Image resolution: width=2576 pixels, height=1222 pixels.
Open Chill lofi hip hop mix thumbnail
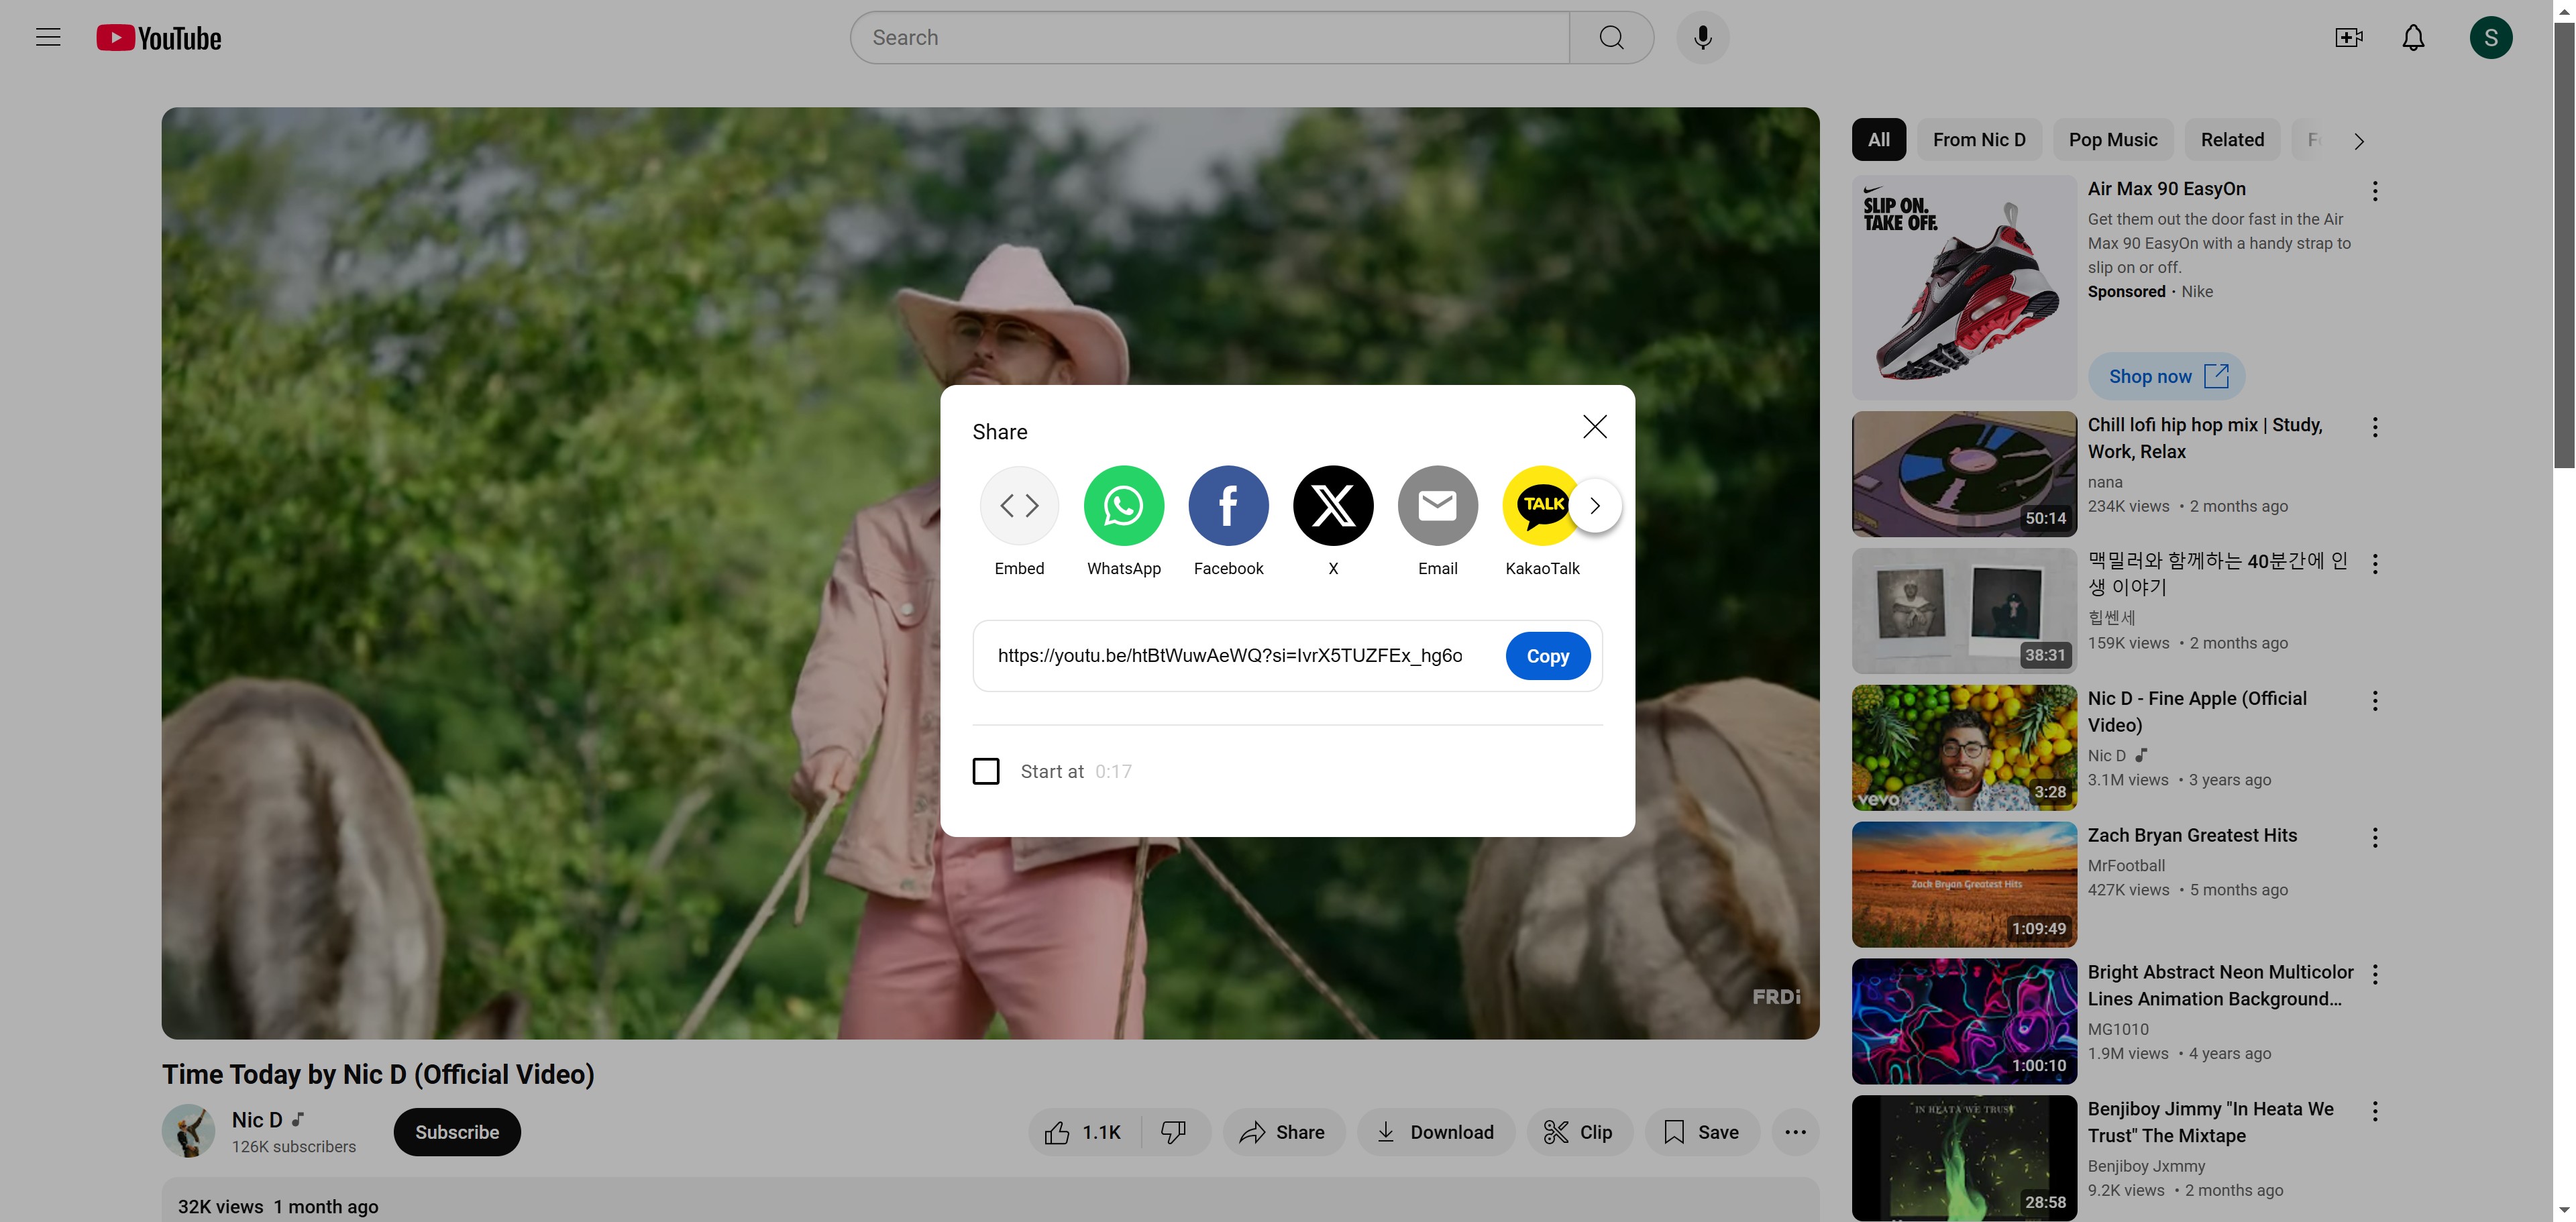tap(1964, 474)
